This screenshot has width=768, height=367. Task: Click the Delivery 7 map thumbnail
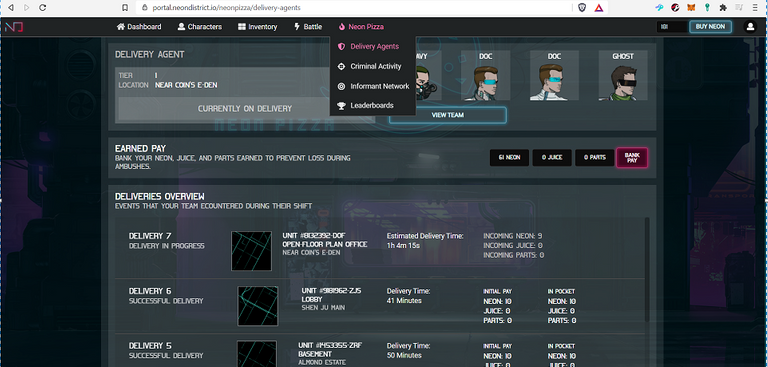[x=251, y=251]
